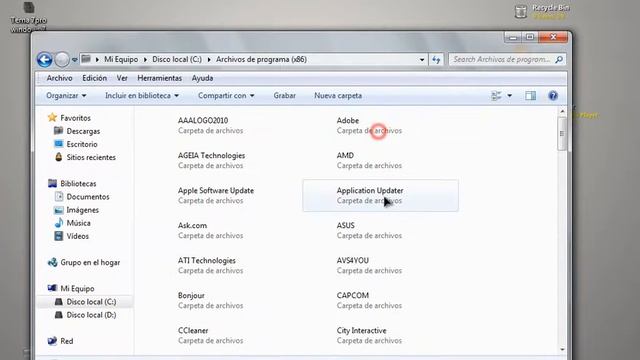The width and height of the screenshot is (640, 360).
Task: Go back with the blue Back arrow
Action: pos(44,60)
